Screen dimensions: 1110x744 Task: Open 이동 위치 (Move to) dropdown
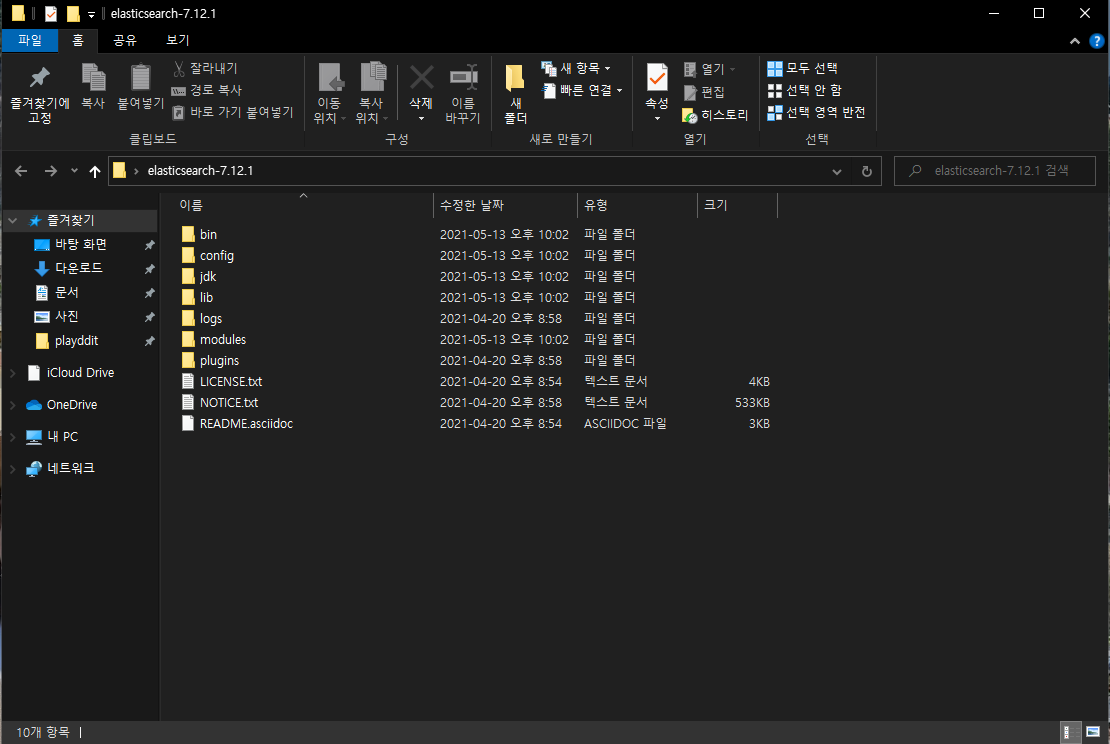[x=329, y=93]
